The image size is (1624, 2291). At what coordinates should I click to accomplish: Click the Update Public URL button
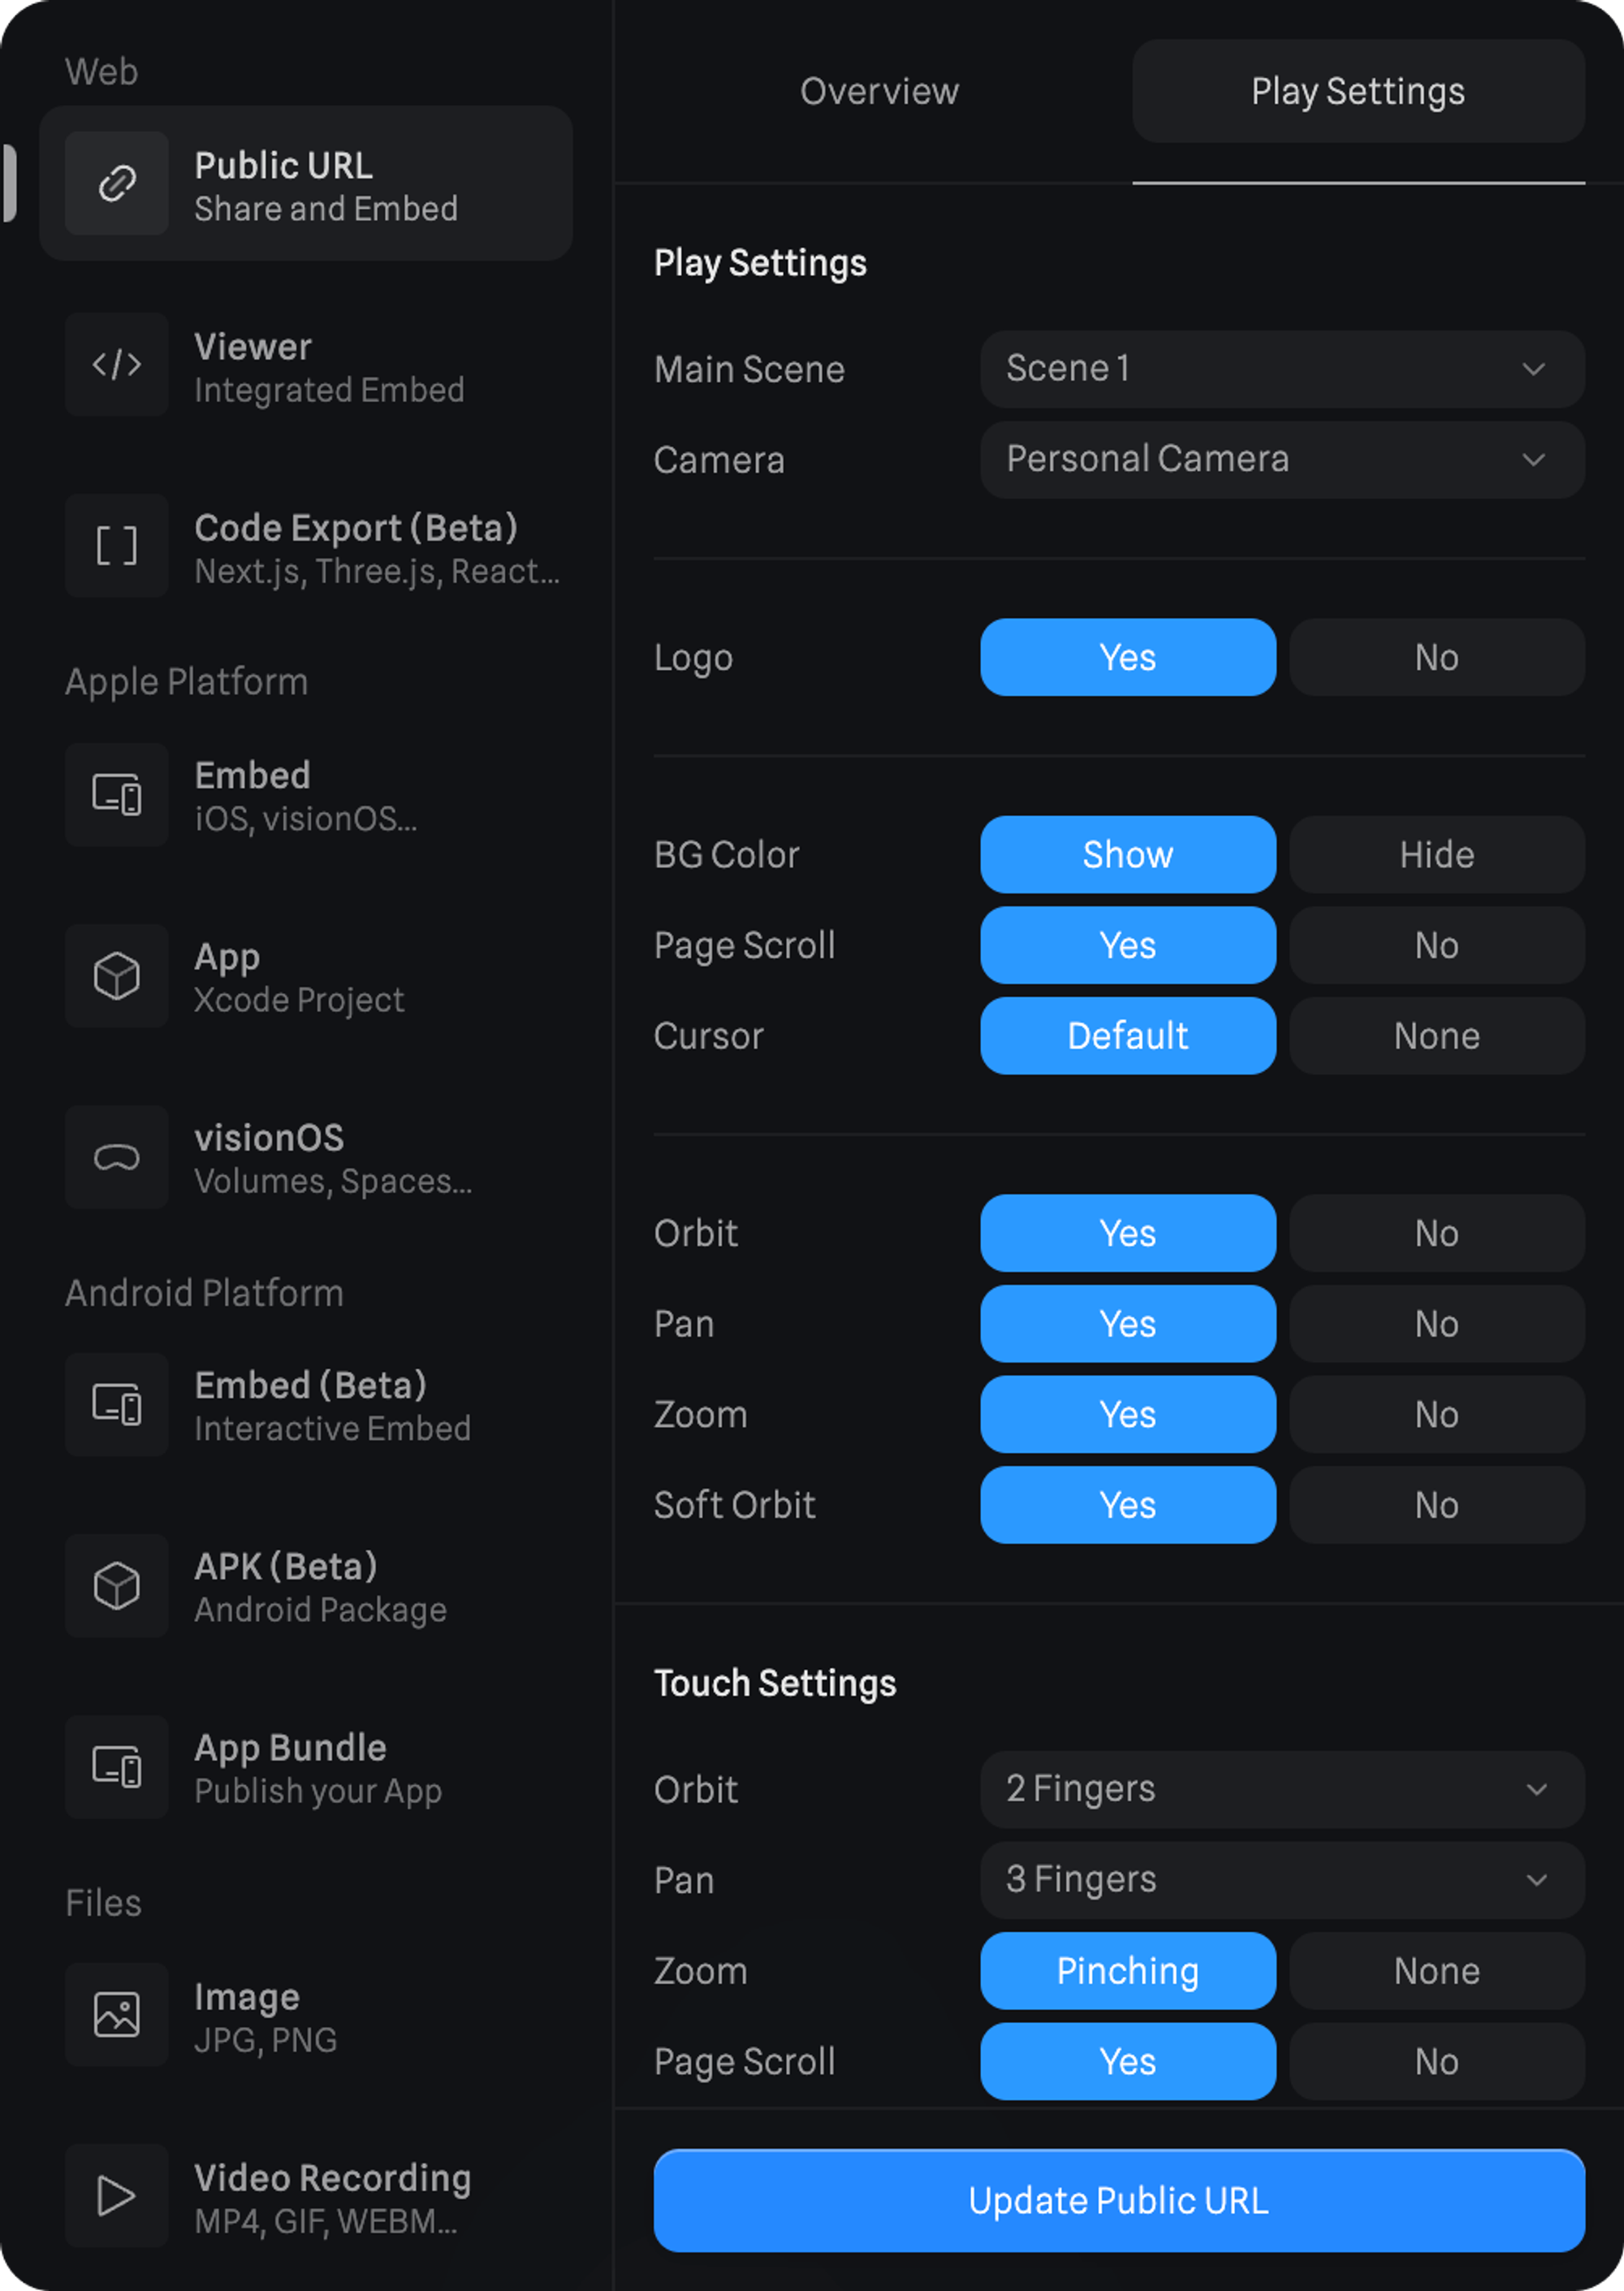tap(1118, 2200)
